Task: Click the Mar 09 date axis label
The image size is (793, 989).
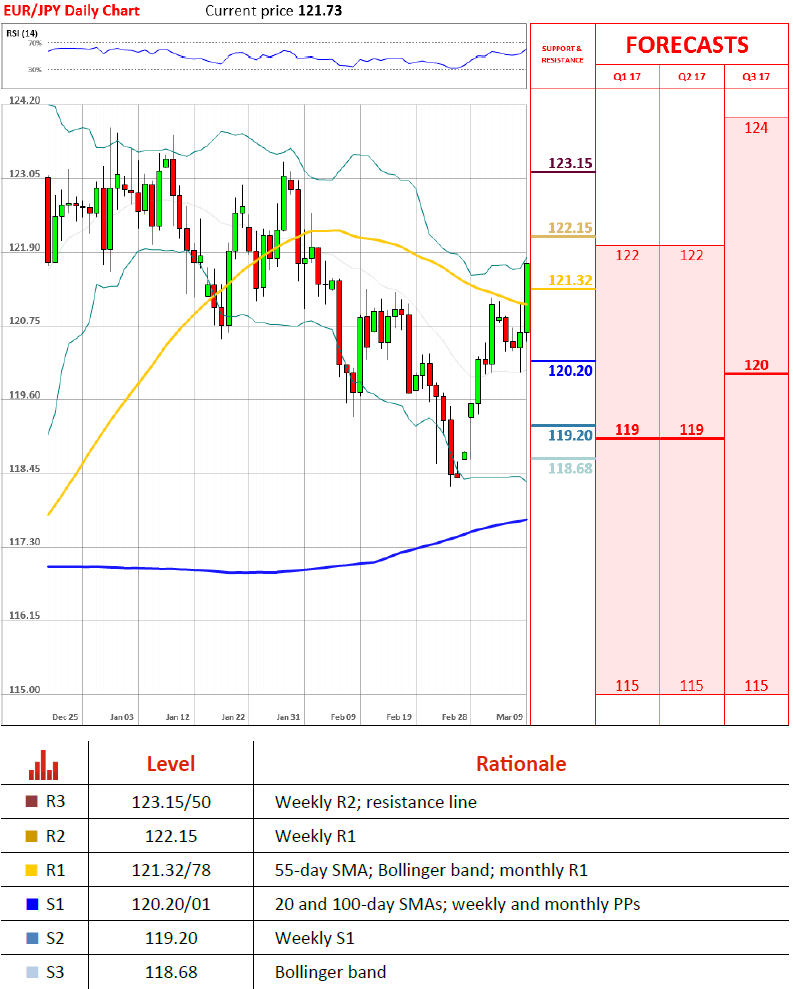Action: point(510,717)
